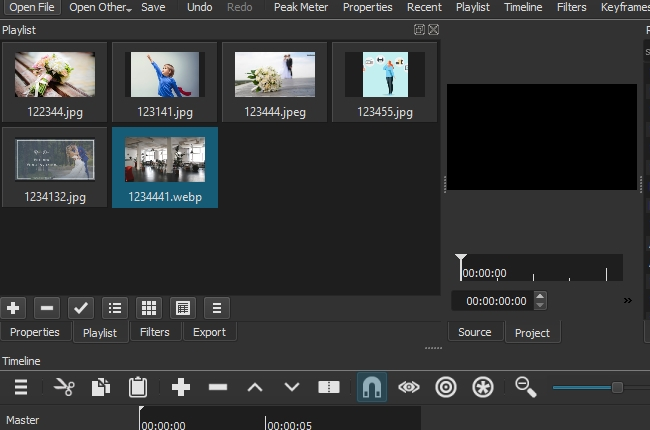Switch to the Properties tab
Image resolution: width=650 pixels, height=430 pixels.
coord(35,332)
